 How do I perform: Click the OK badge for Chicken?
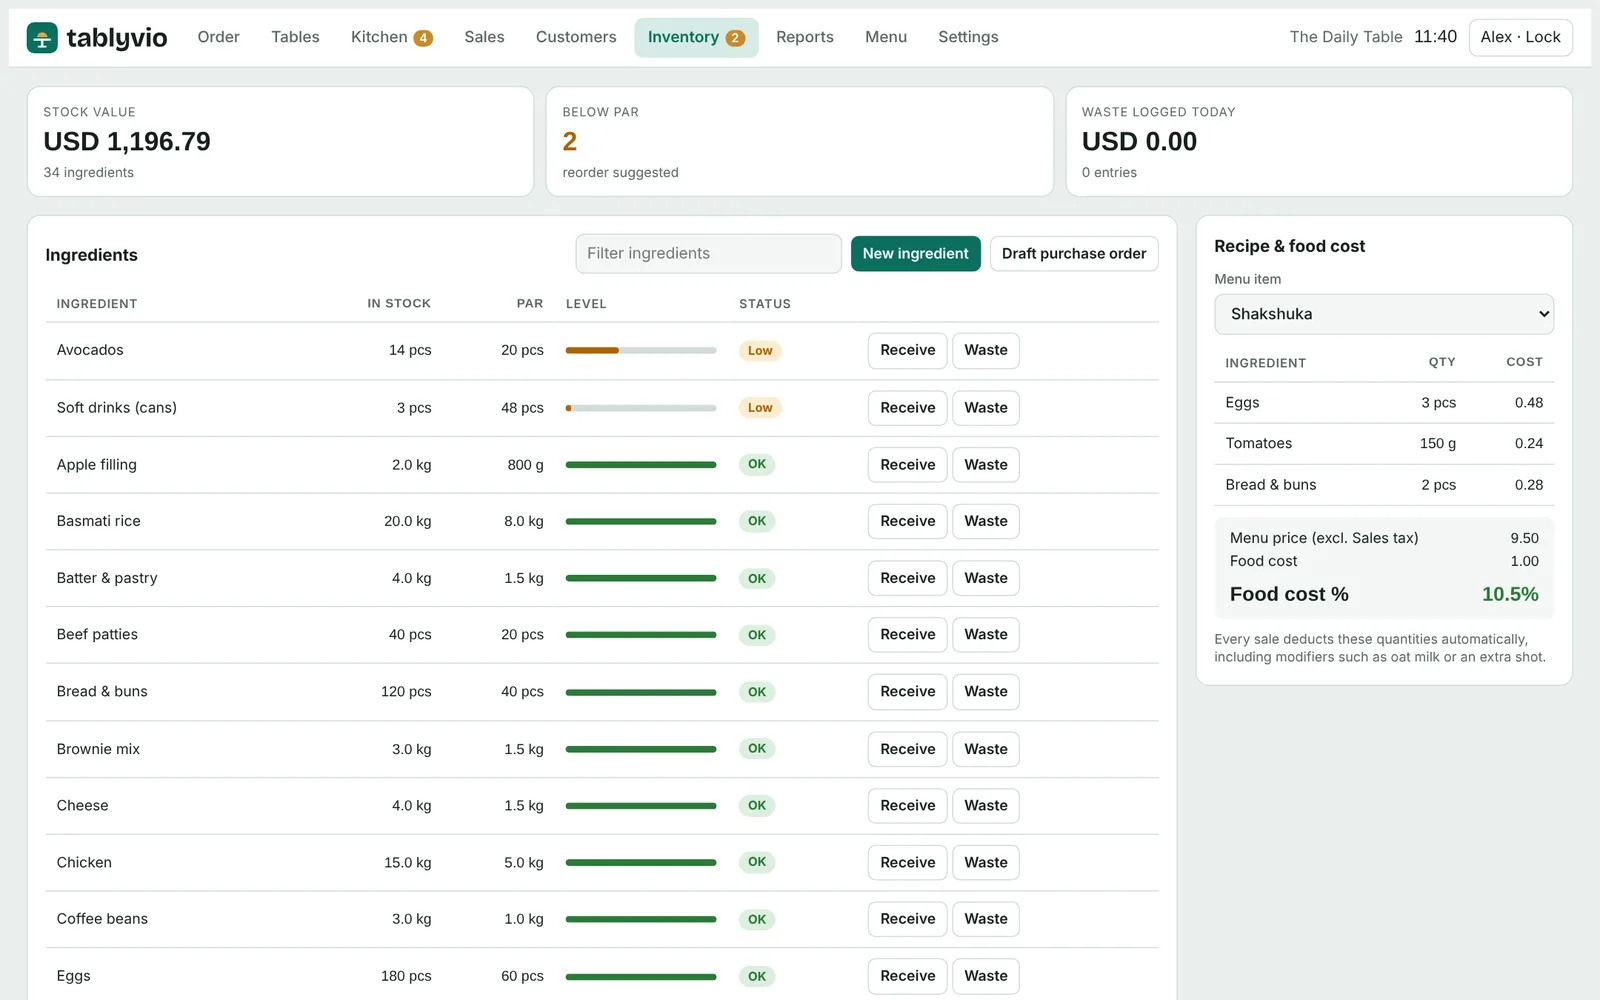[x=757, y=862]
